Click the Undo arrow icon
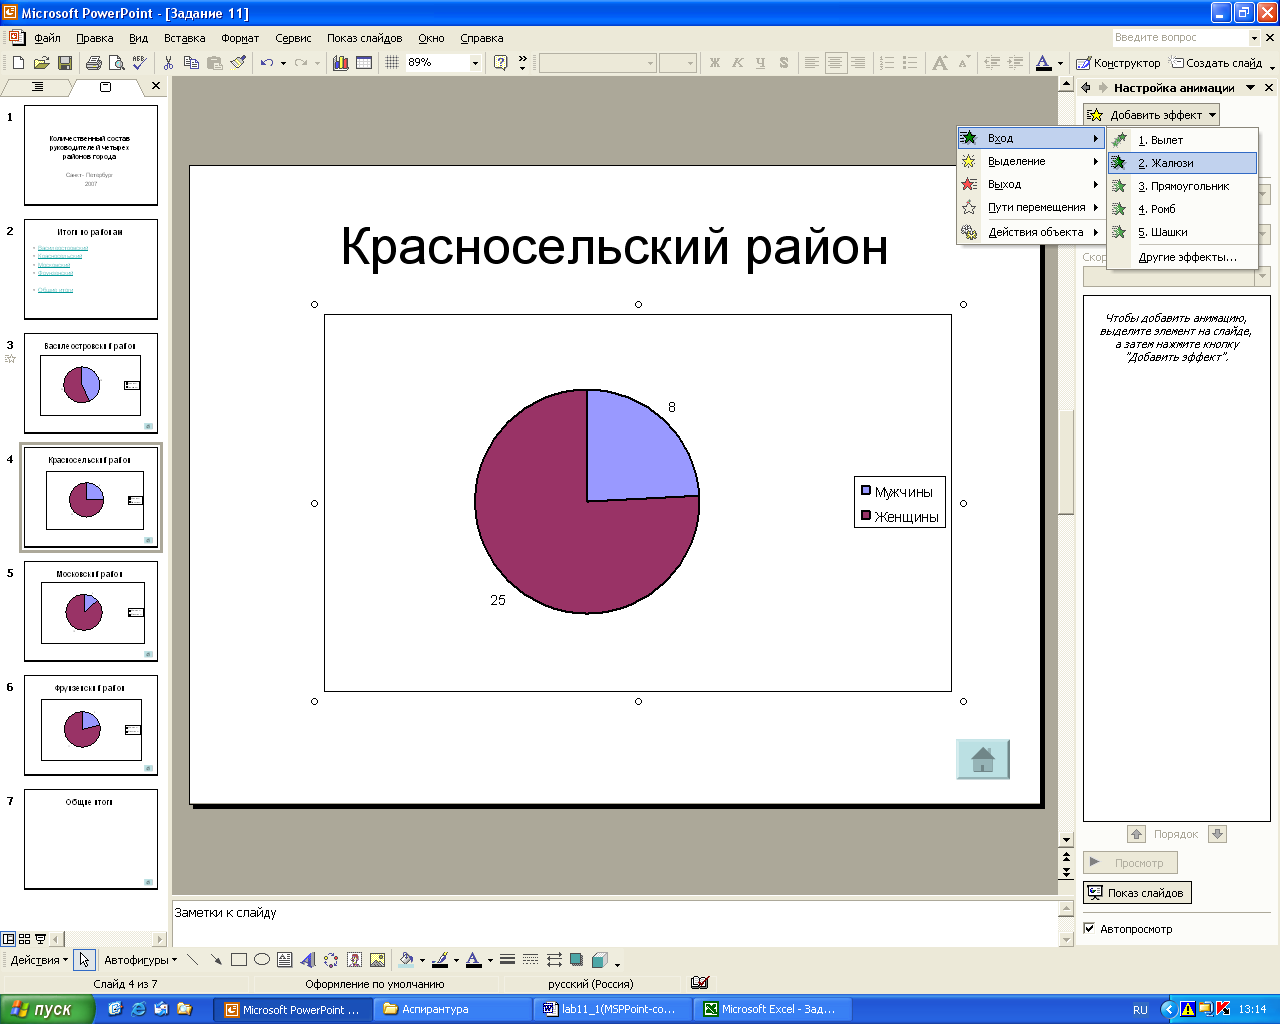Viewport: 1280px width, 1024px height. pyautogui.click(x=266, y=63)
